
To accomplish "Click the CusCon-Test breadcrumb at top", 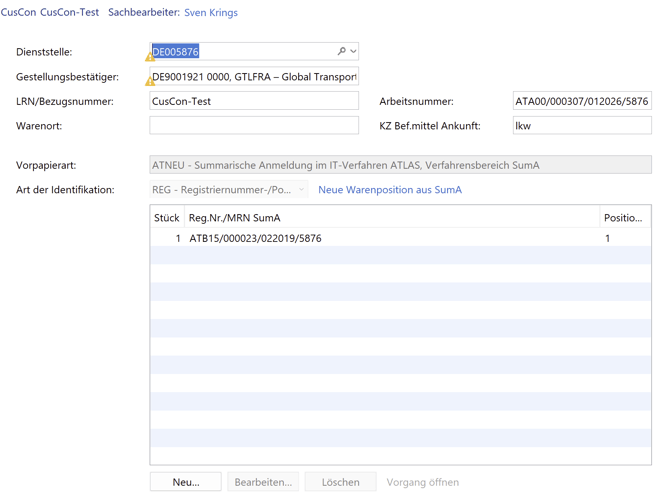I will coord(69,13).
